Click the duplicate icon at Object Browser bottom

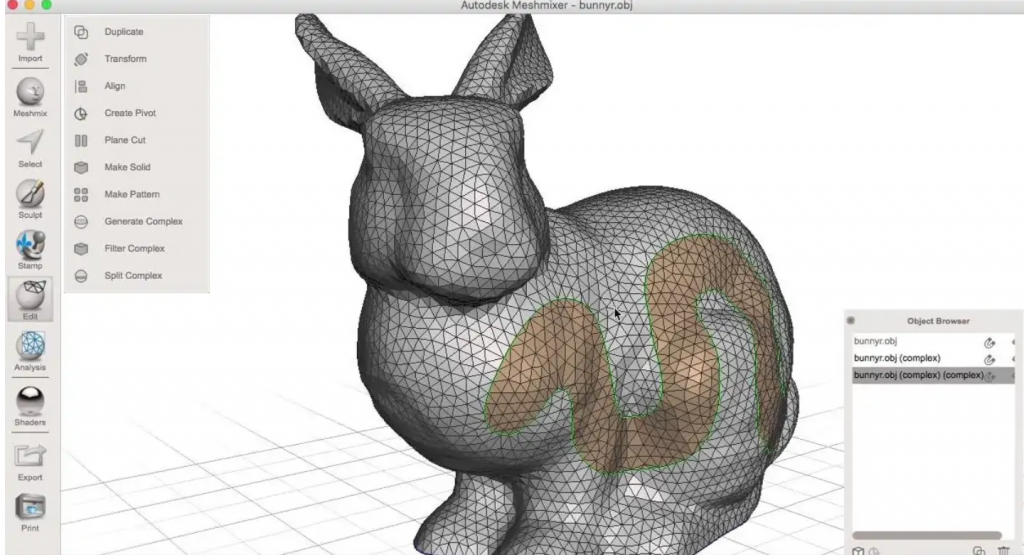pyautogui.click(x=978, y=551)
